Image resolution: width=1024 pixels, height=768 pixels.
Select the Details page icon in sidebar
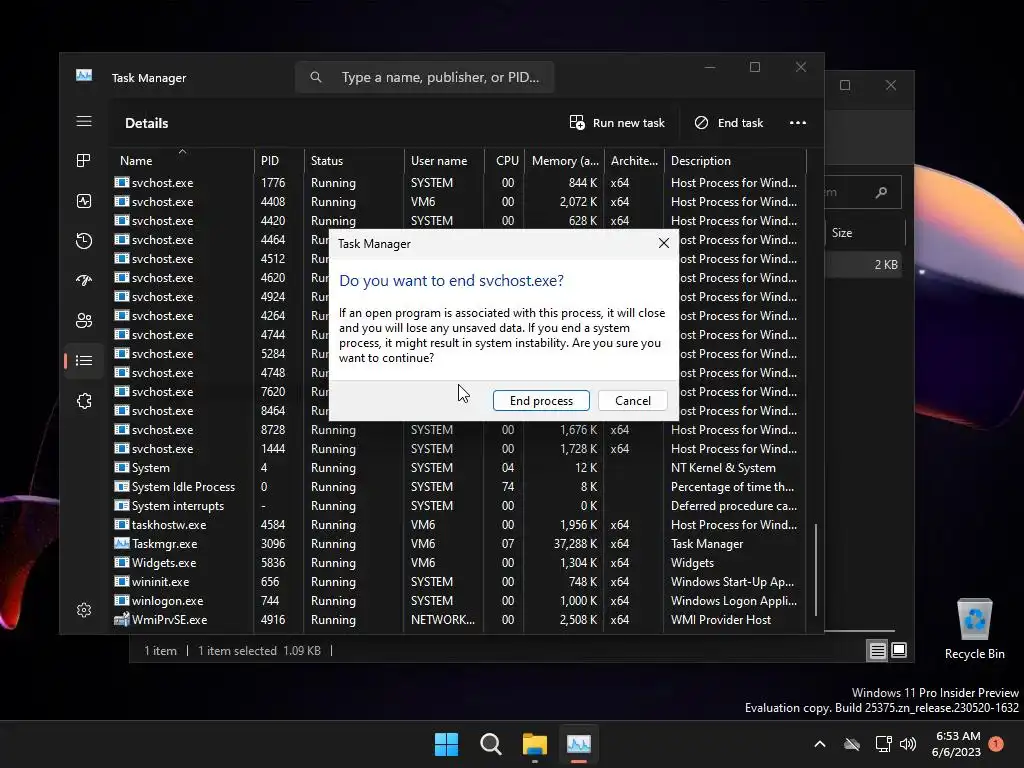pyautogui.click(x=84, y=360)
